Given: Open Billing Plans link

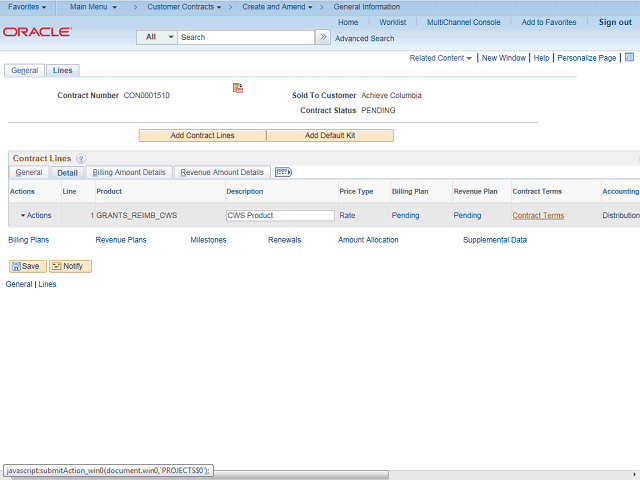Looking at the screenshot, I should point(29,240).
